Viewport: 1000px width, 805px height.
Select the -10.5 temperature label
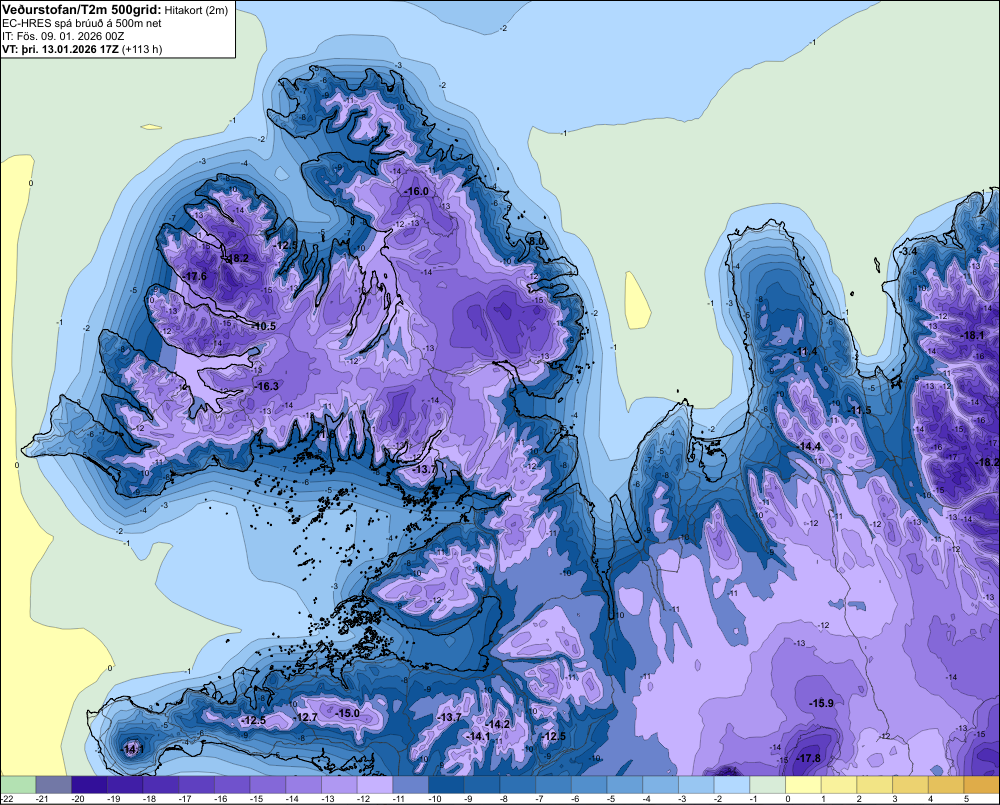click(263, 326)
